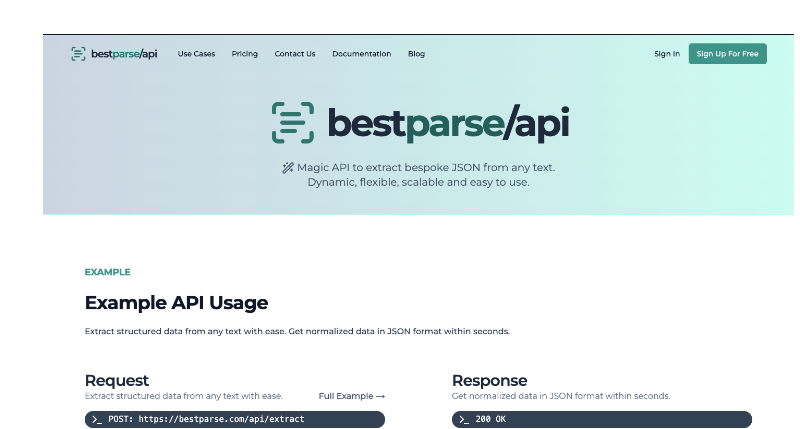Open Contact Us page
The height and width of the screenshot is (429, 800).
point(295,54)
